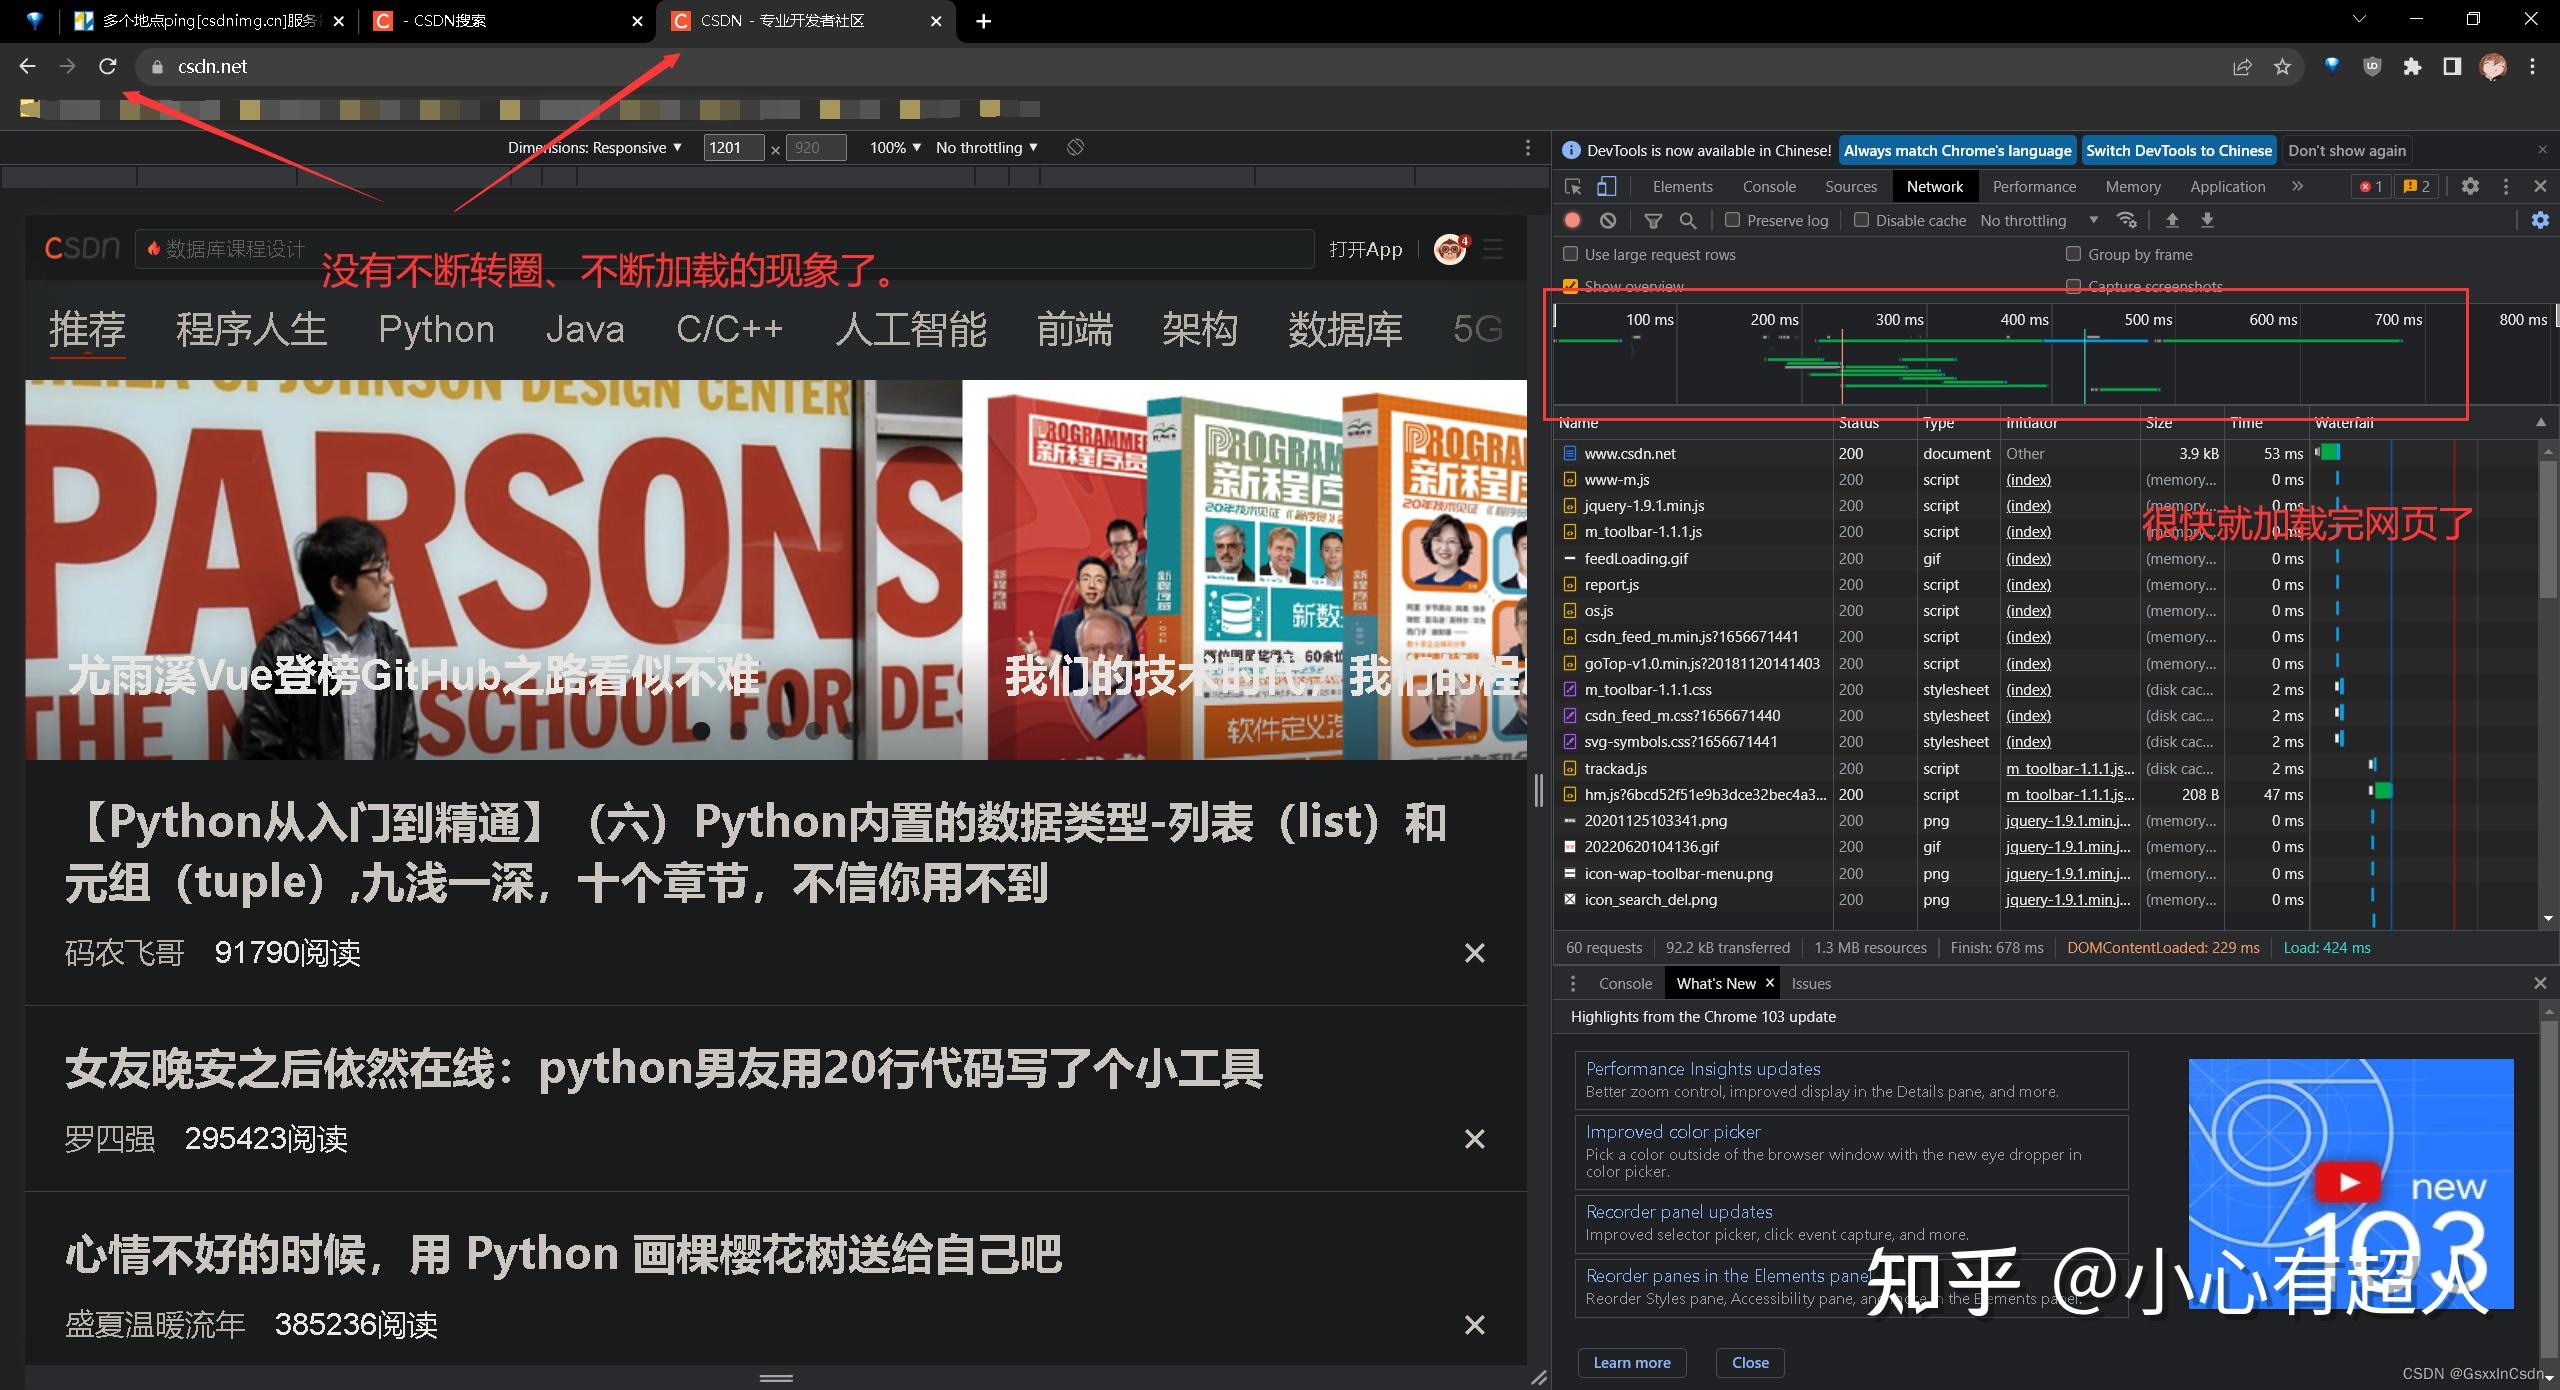Expand the more panels chevron in DevTools
2560x1390 pixels.
[x=2297, y=186]
